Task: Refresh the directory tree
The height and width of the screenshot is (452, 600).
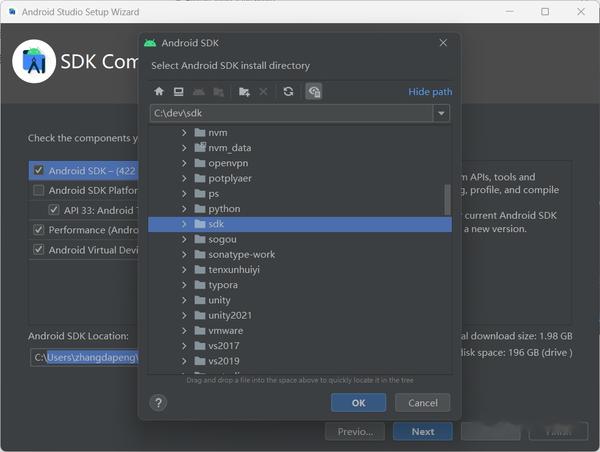Action: tap(288, 91)
